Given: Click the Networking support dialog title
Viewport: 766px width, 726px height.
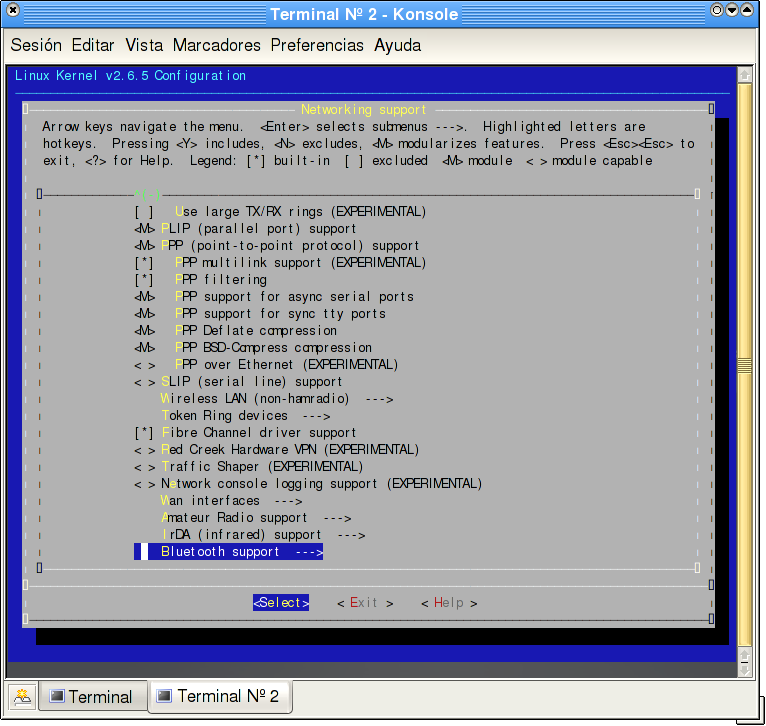Looking at the screenshot, I should tap(363, 110).
